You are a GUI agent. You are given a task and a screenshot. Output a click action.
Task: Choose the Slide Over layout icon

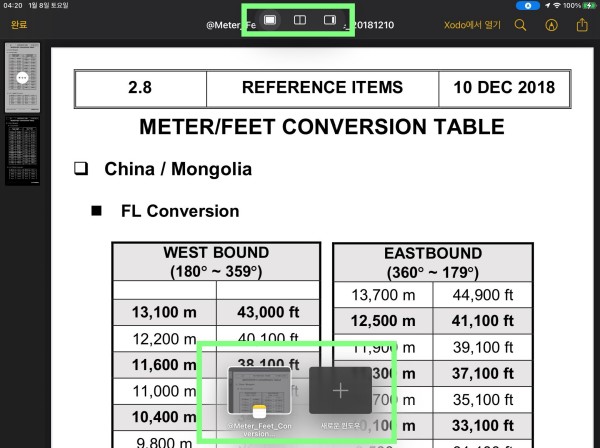click(x=328, y=21)
